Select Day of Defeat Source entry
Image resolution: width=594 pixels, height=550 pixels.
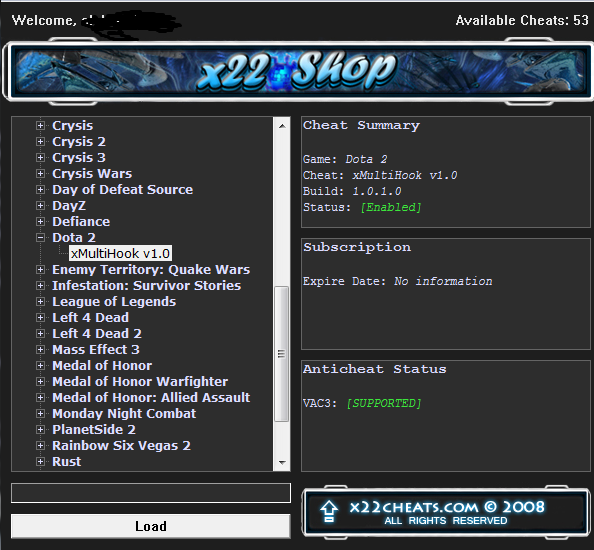coord(122,189)
